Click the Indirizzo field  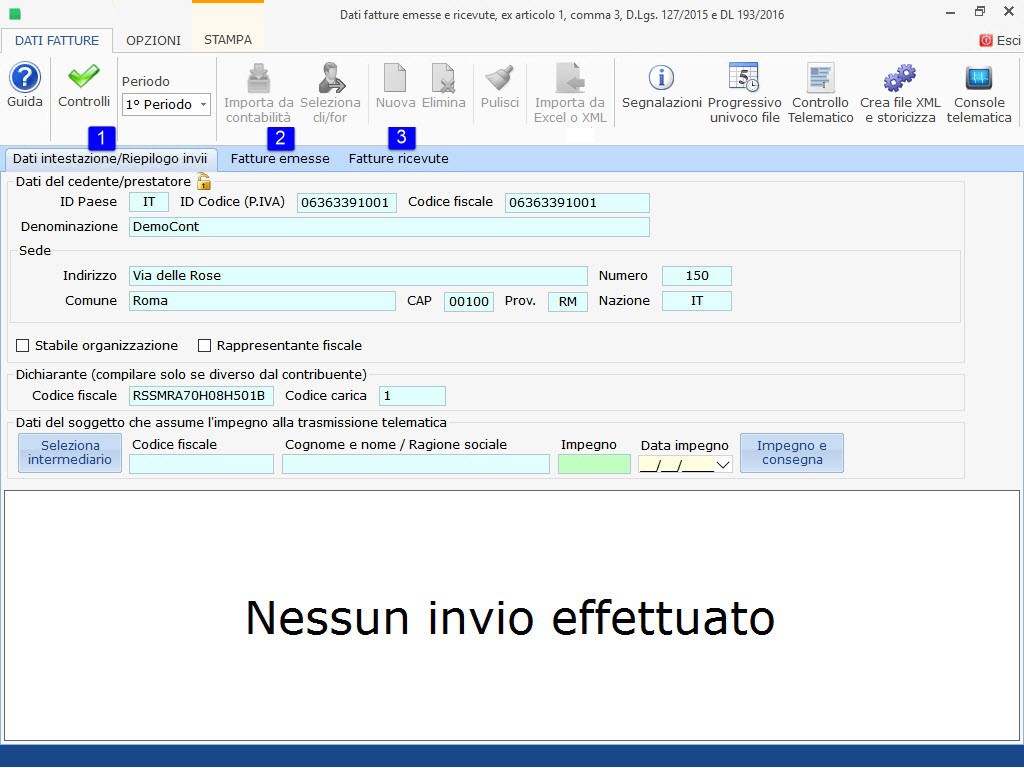tap(358, 276)
